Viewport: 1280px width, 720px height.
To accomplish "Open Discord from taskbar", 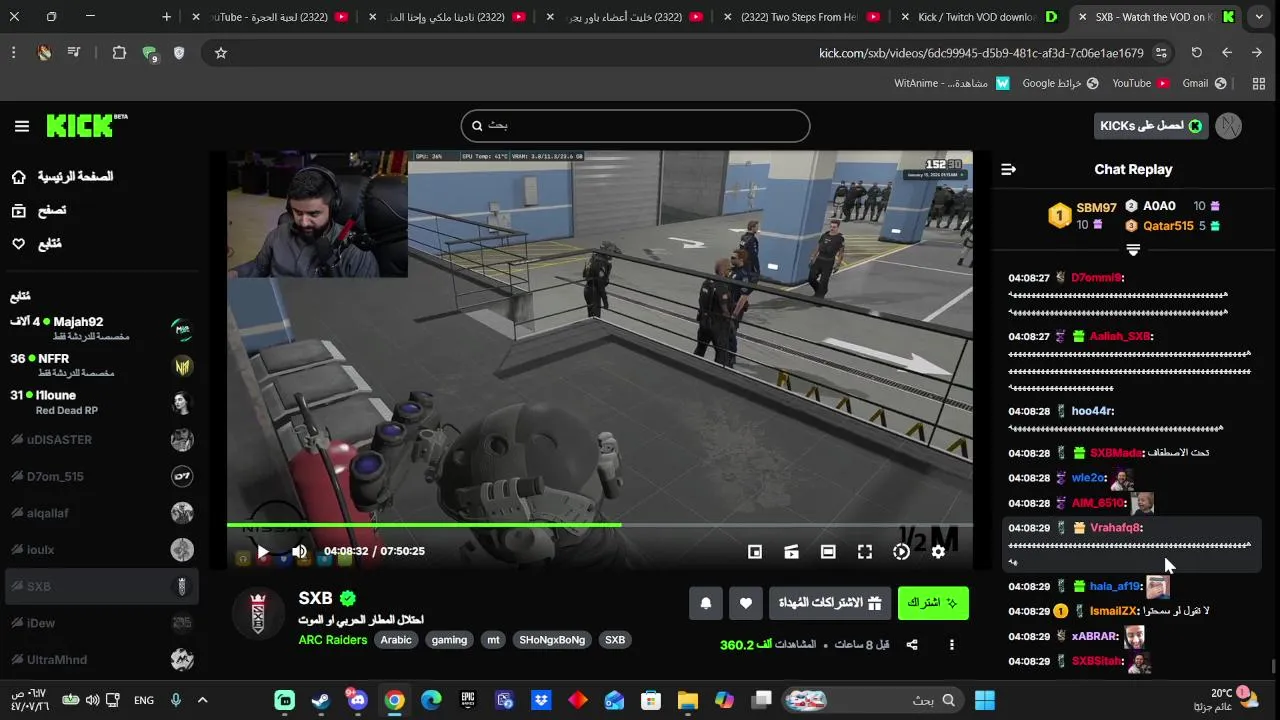I will tap(358, 700).
